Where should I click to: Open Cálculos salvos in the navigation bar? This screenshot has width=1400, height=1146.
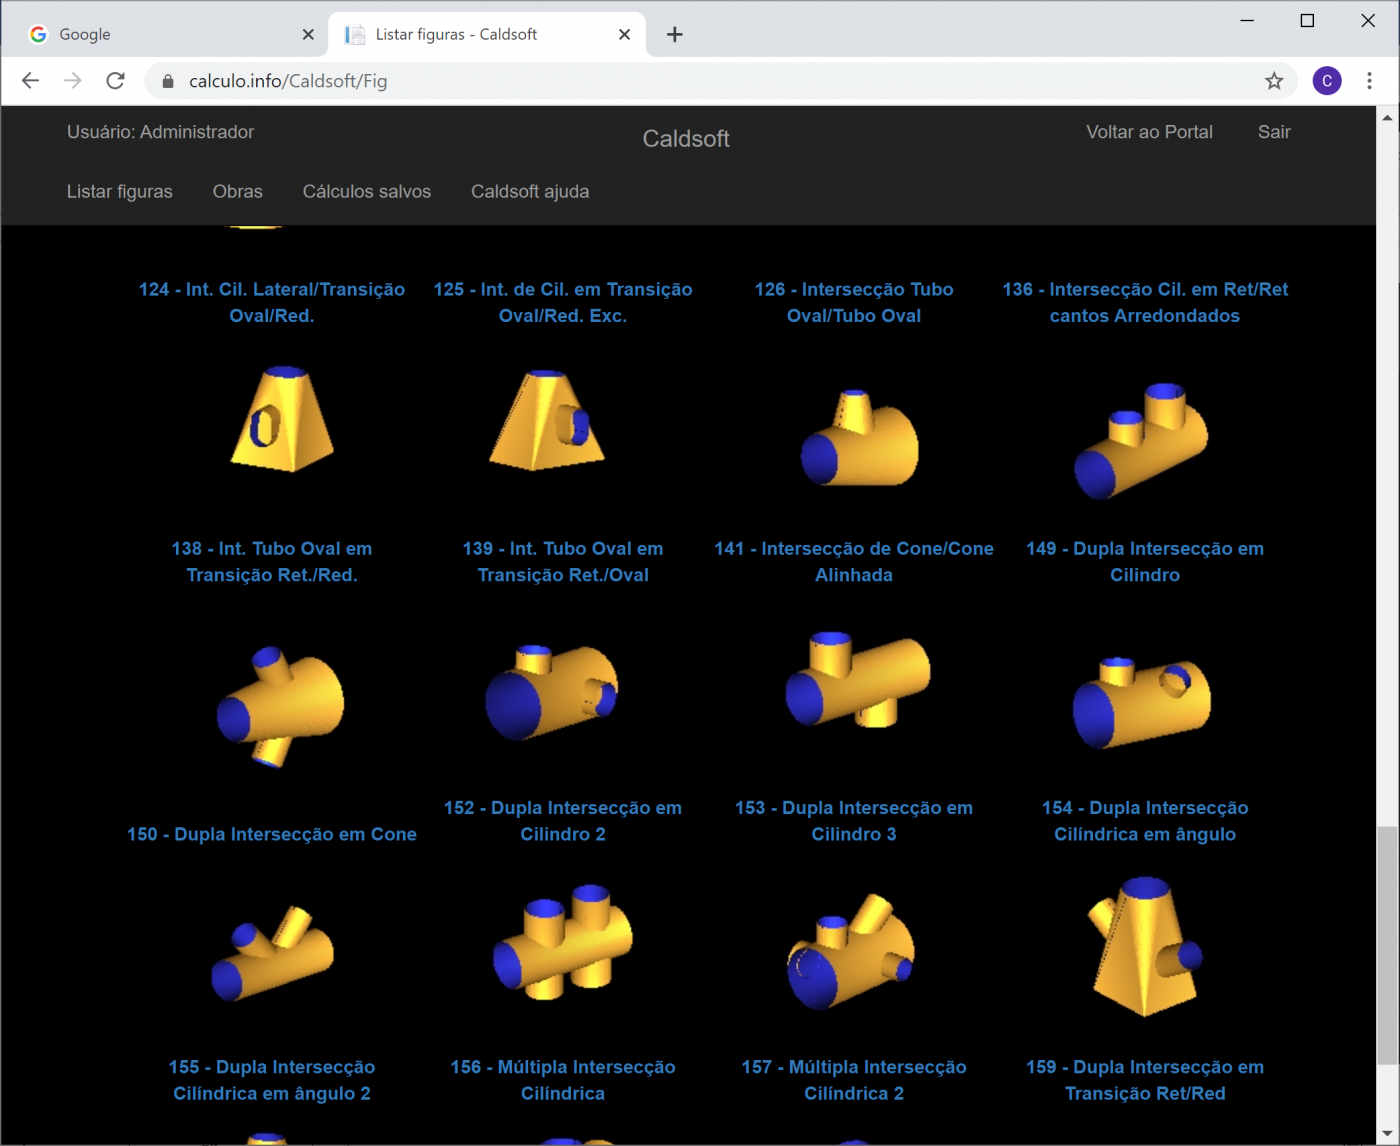pos(366,191)
